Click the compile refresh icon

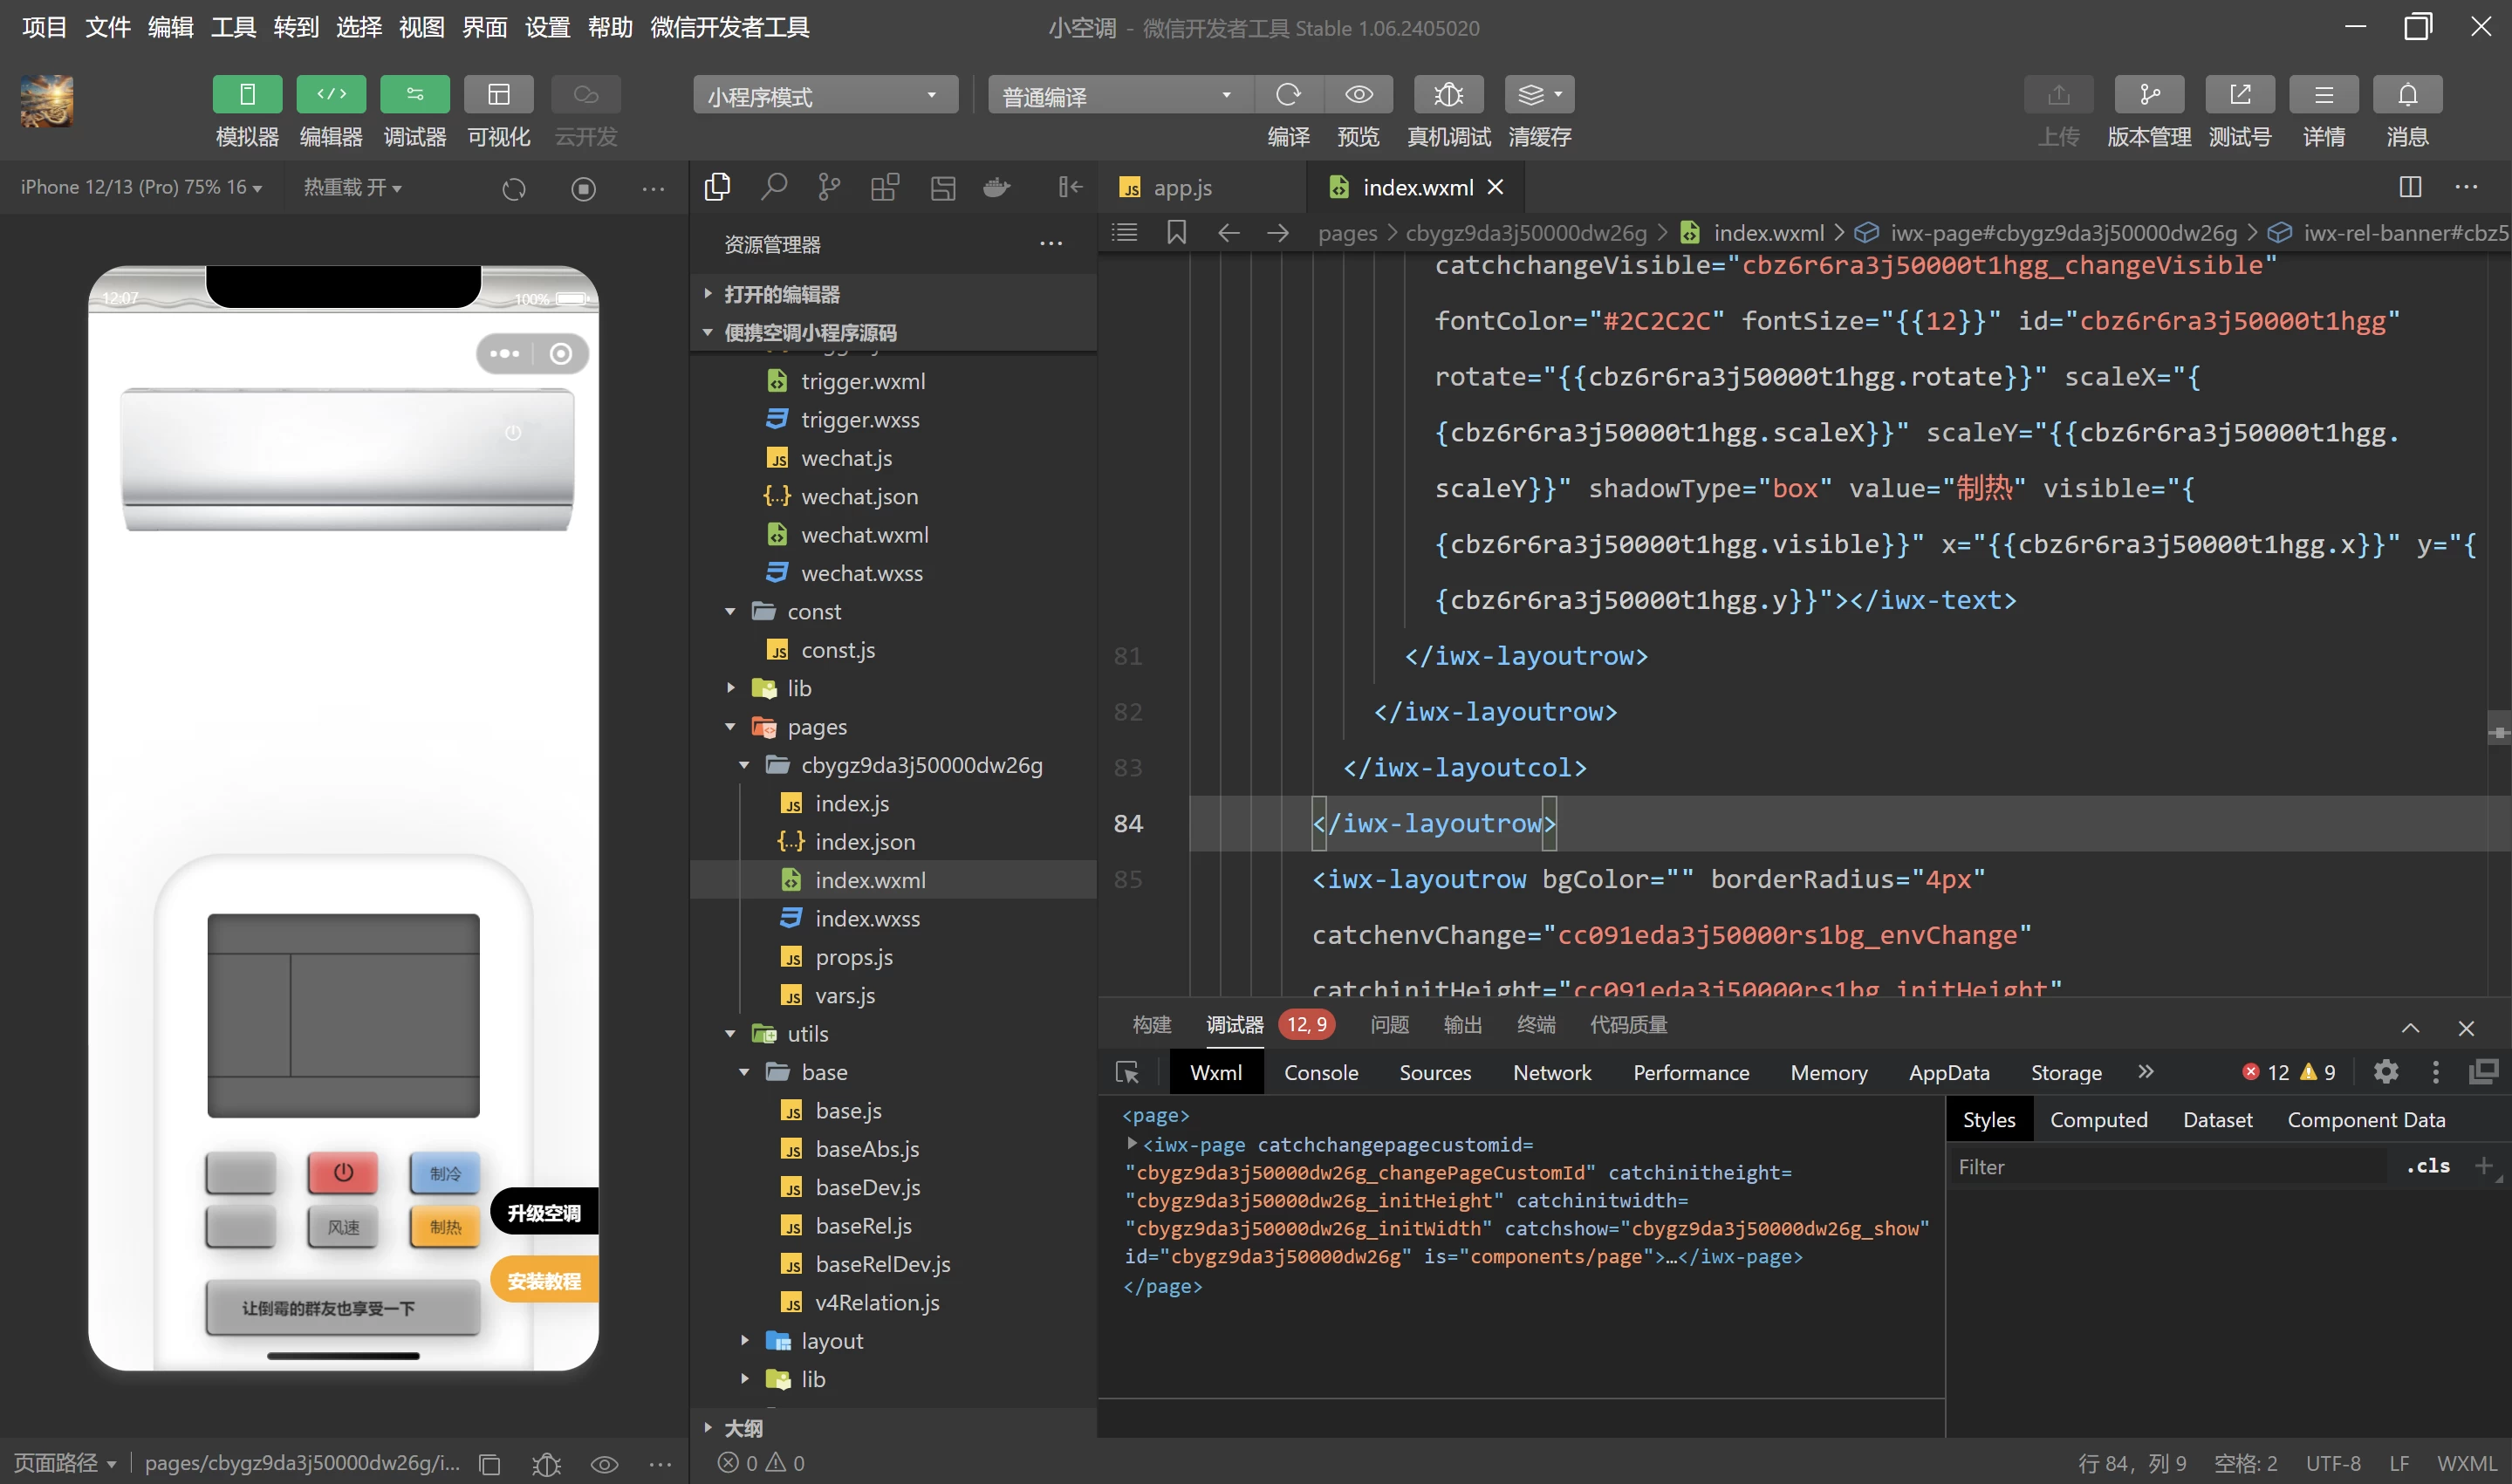1288,95
